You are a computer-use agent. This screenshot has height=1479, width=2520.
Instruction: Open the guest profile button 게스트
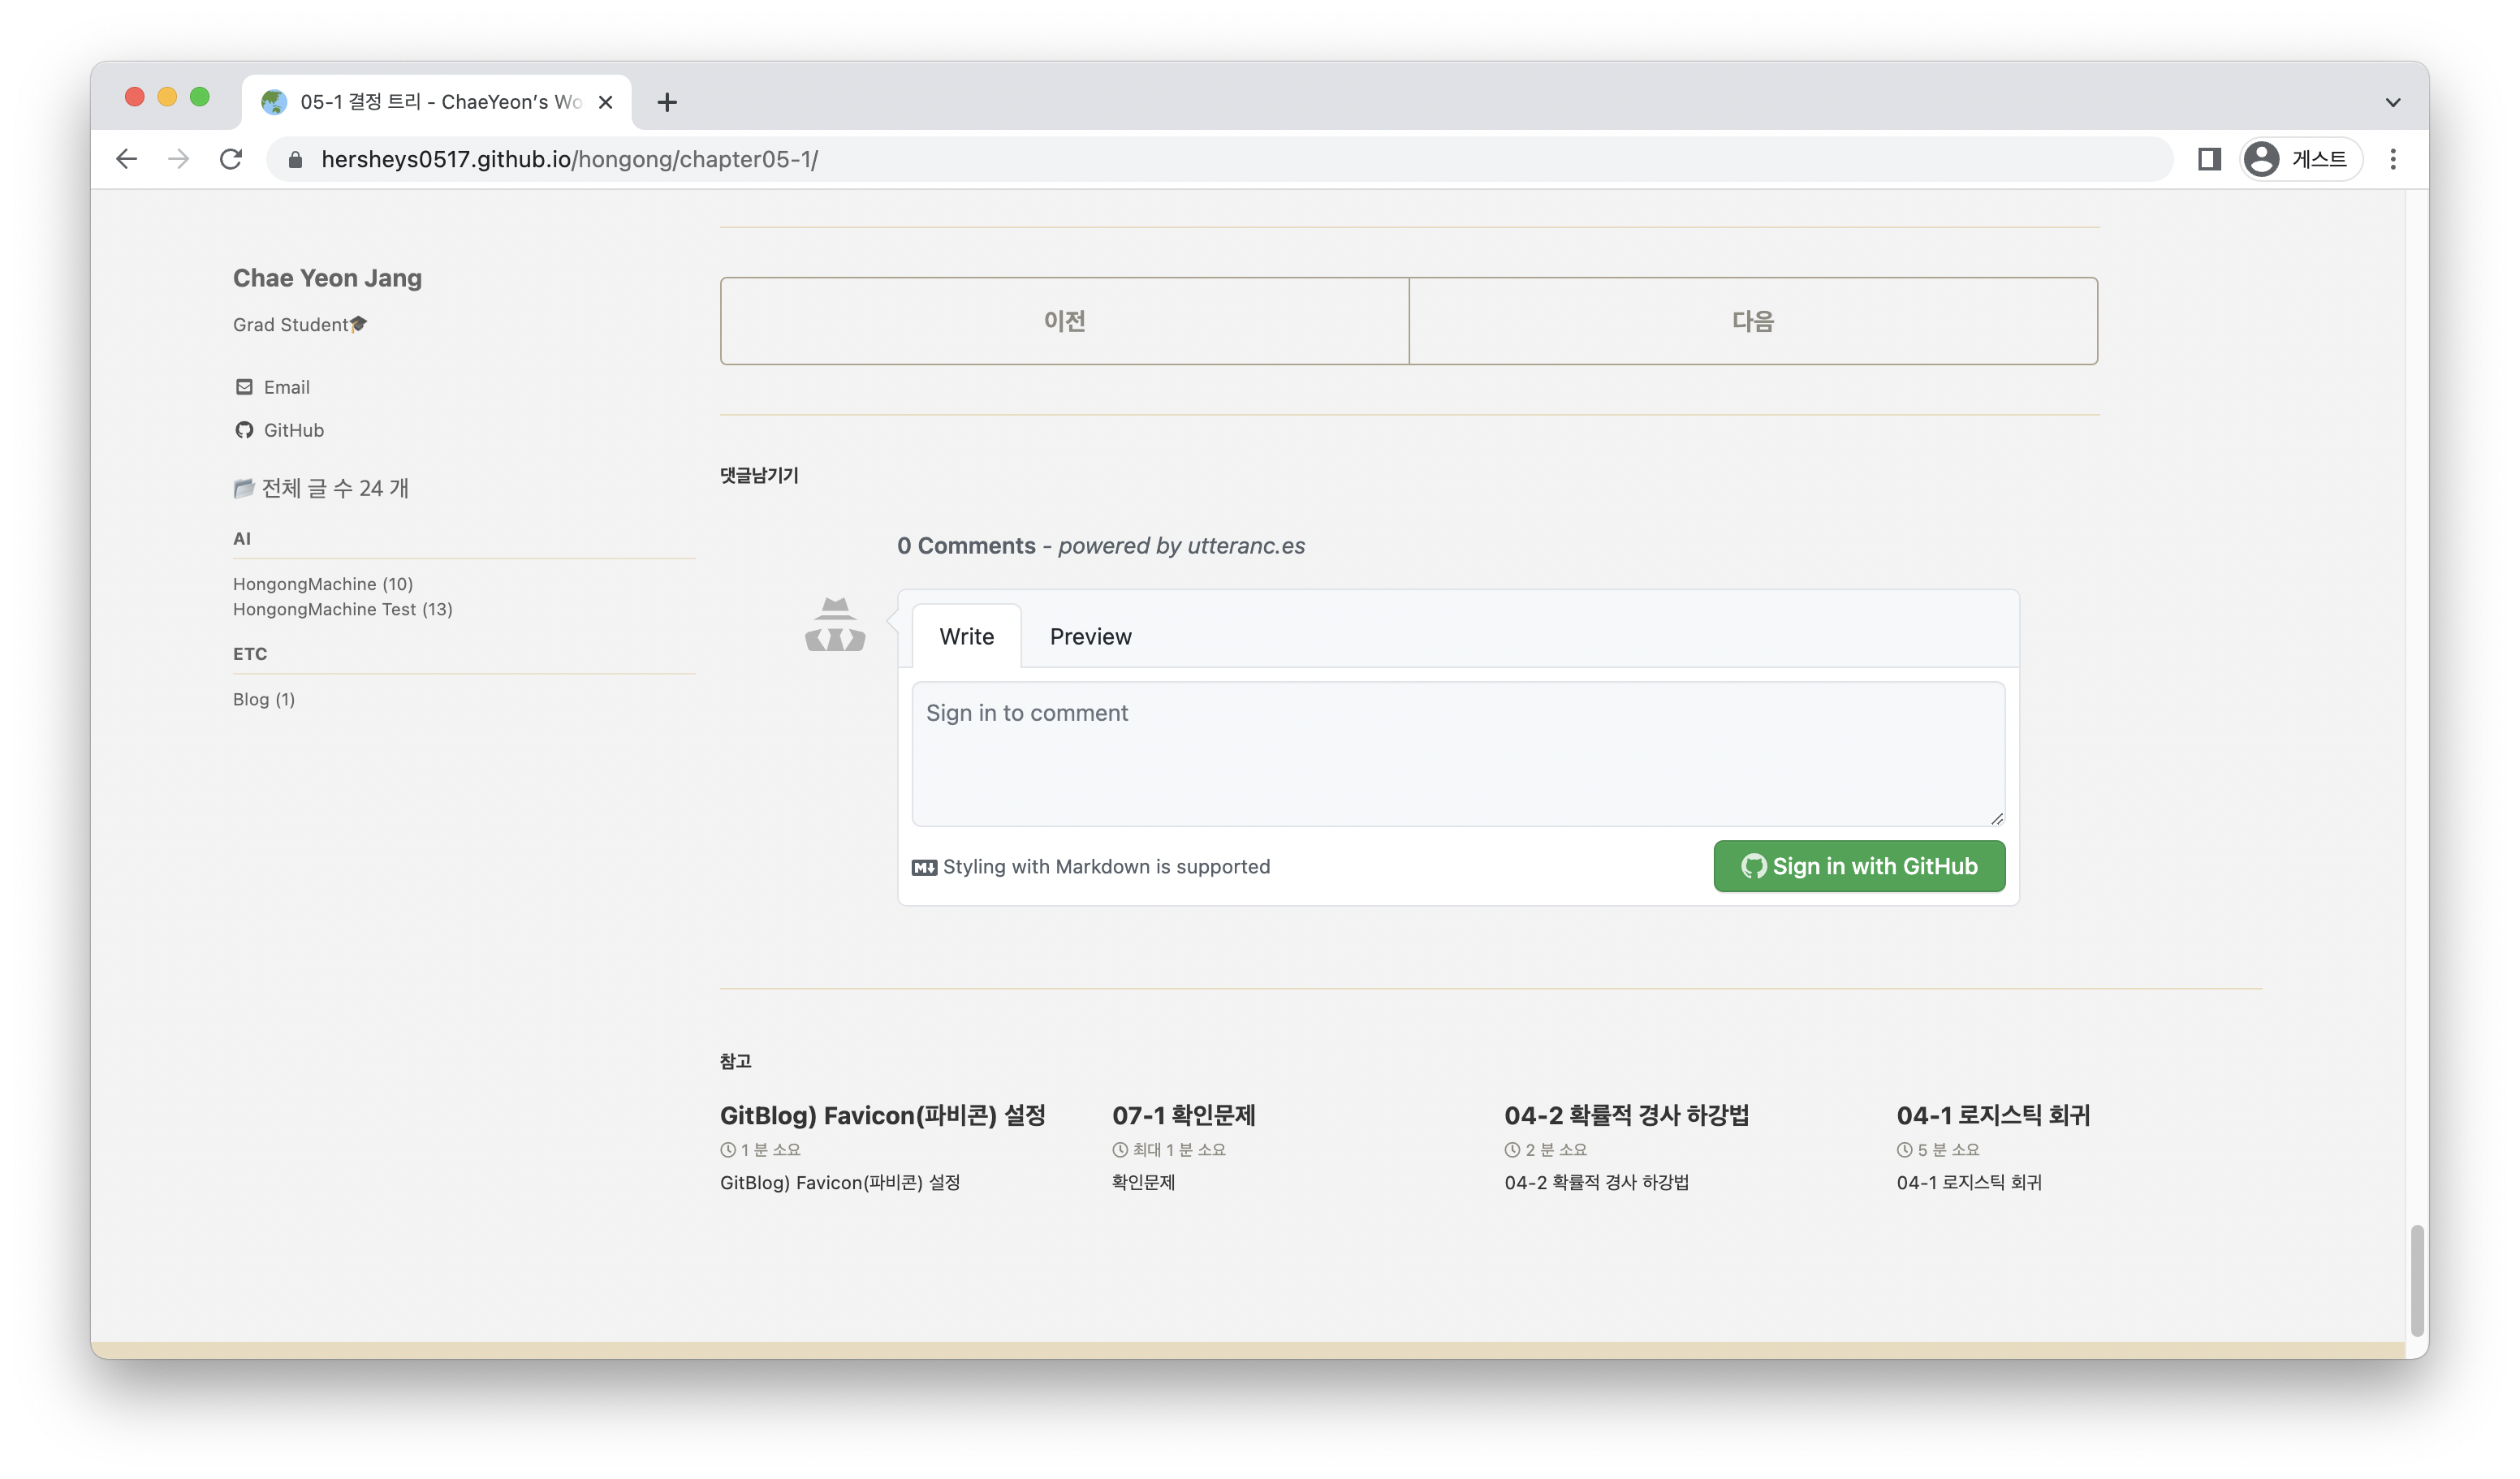(x=2301, y=159)
